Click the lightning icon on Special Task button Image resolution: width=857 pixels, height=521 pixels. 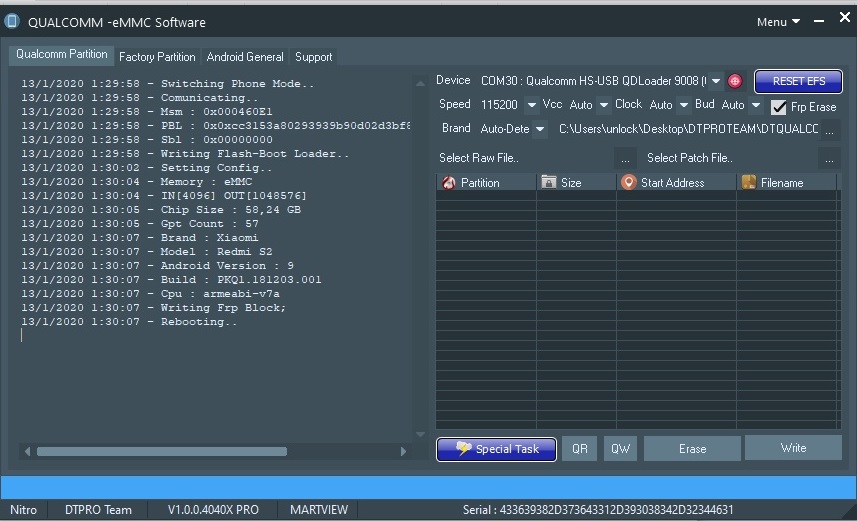coord(463,449)
